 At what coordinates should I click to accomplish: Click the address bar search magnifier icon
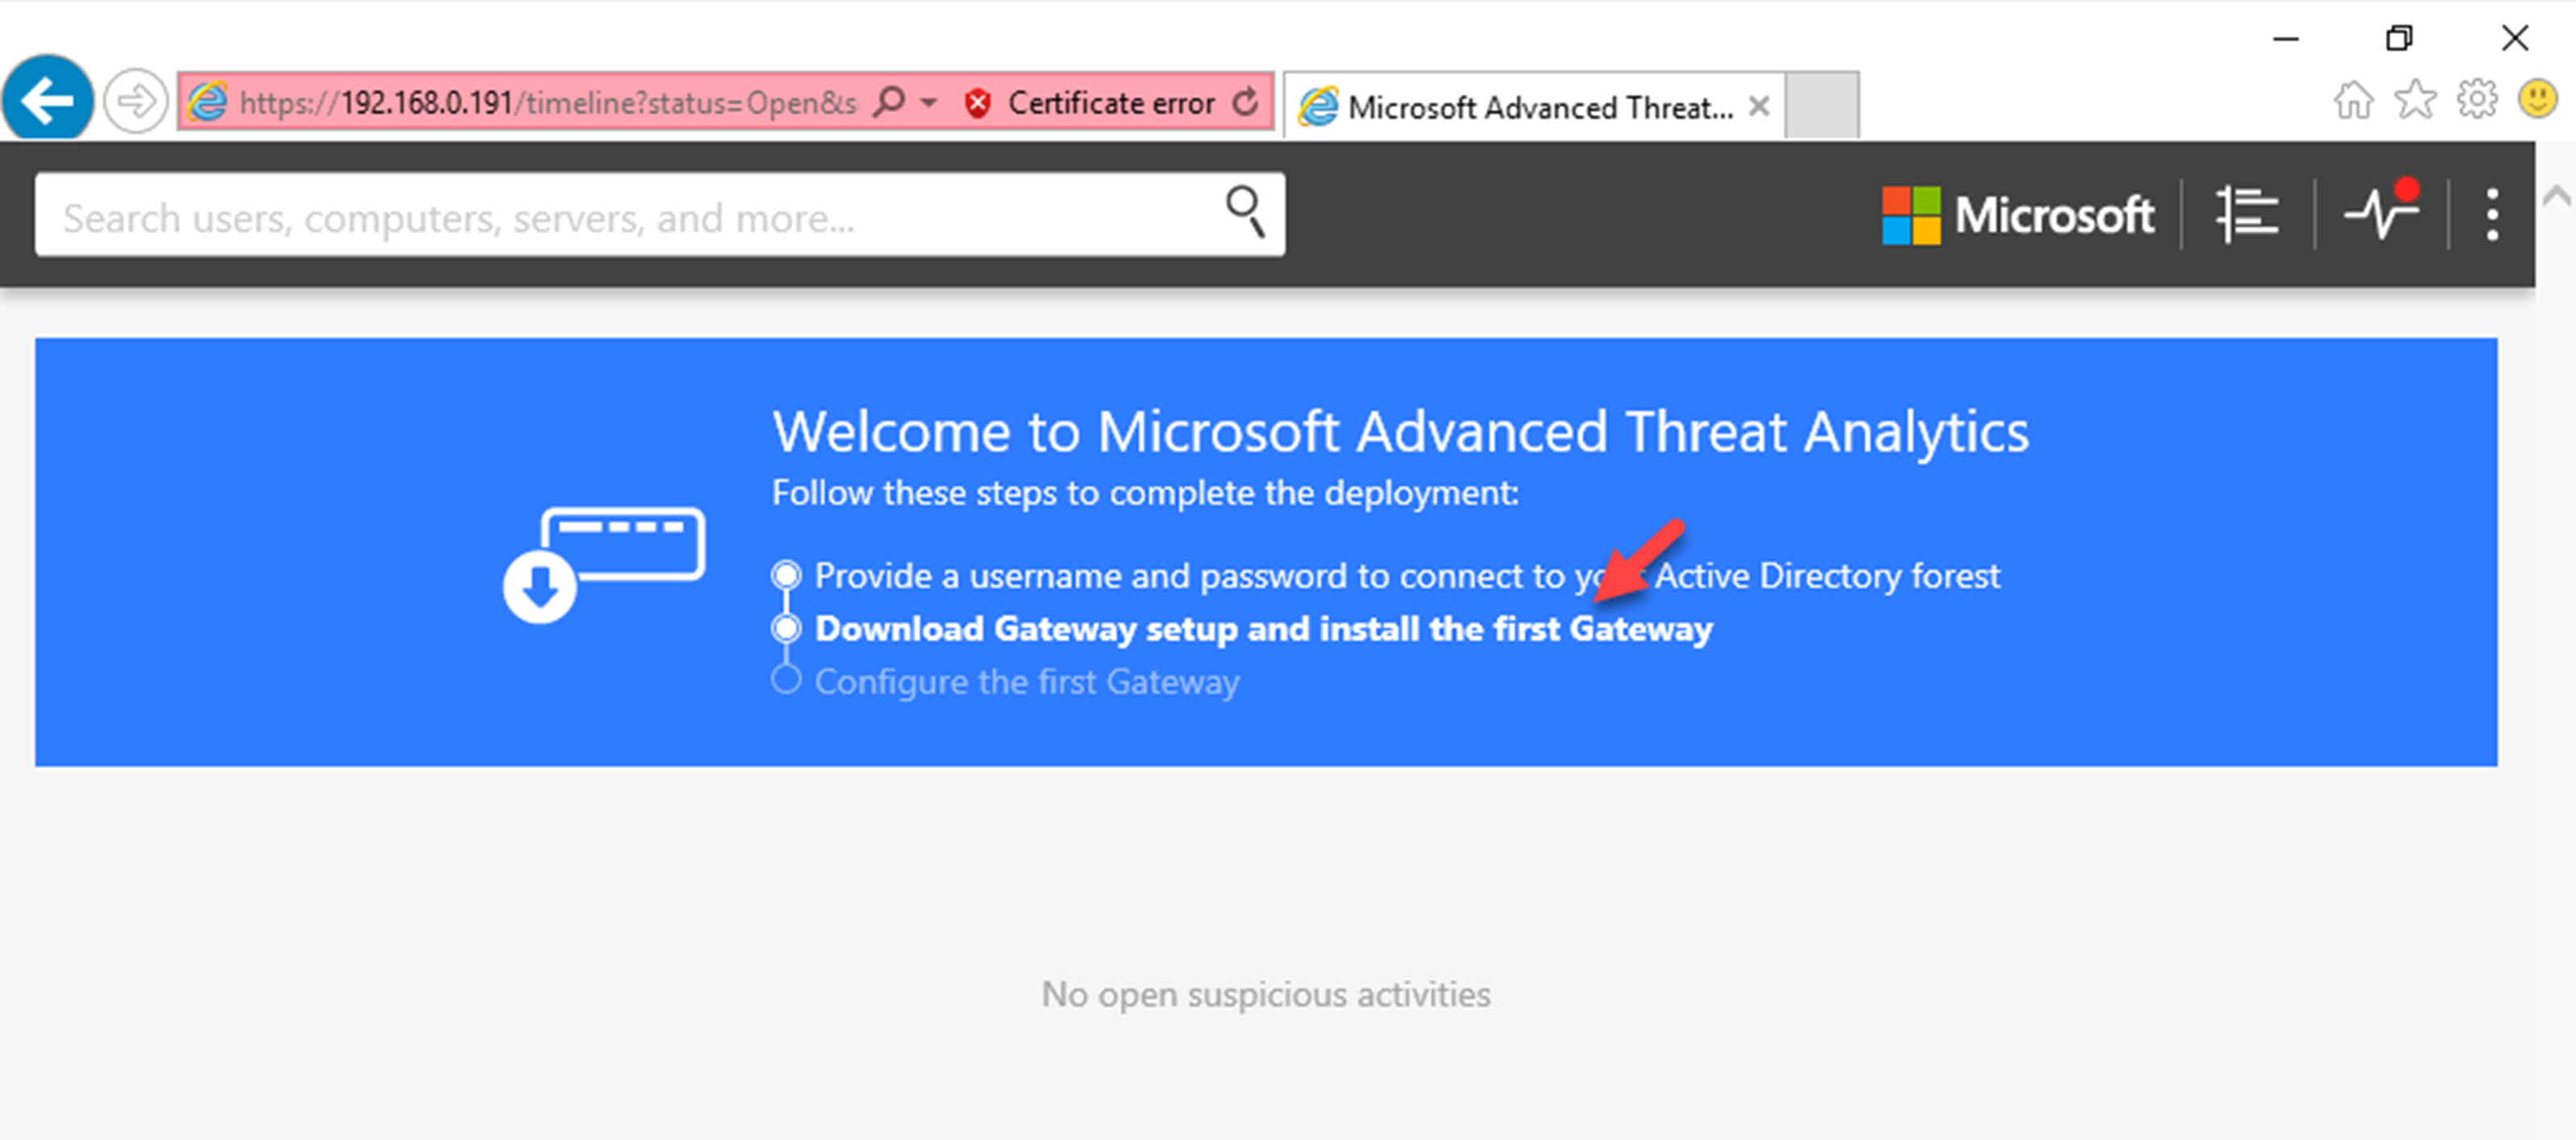tap(888, 102)
